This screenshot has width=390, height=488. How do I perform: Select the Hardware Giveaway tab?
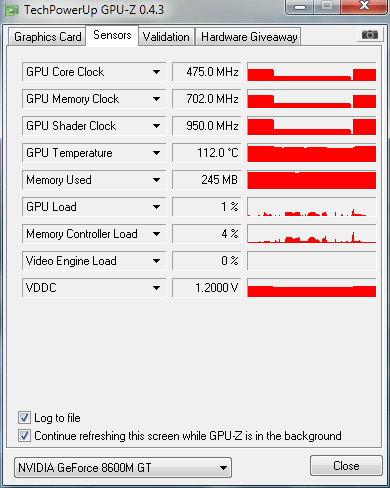coord(249,37)
